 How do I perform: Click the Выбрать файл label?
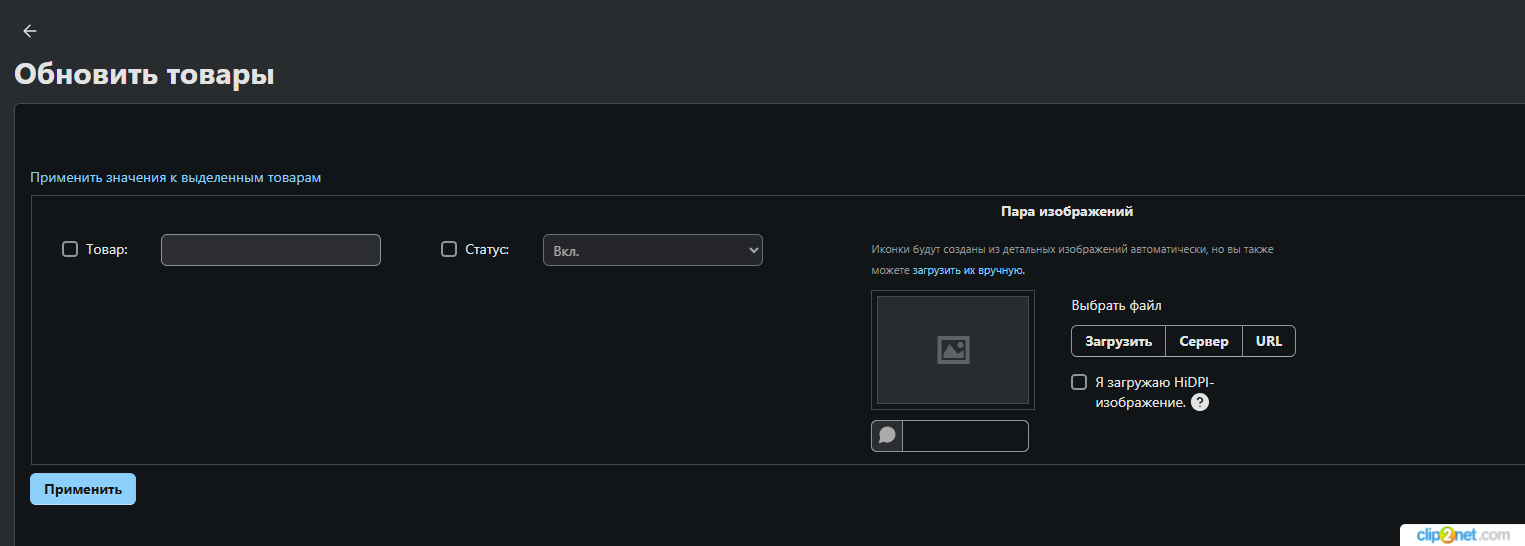point(1116,306)
